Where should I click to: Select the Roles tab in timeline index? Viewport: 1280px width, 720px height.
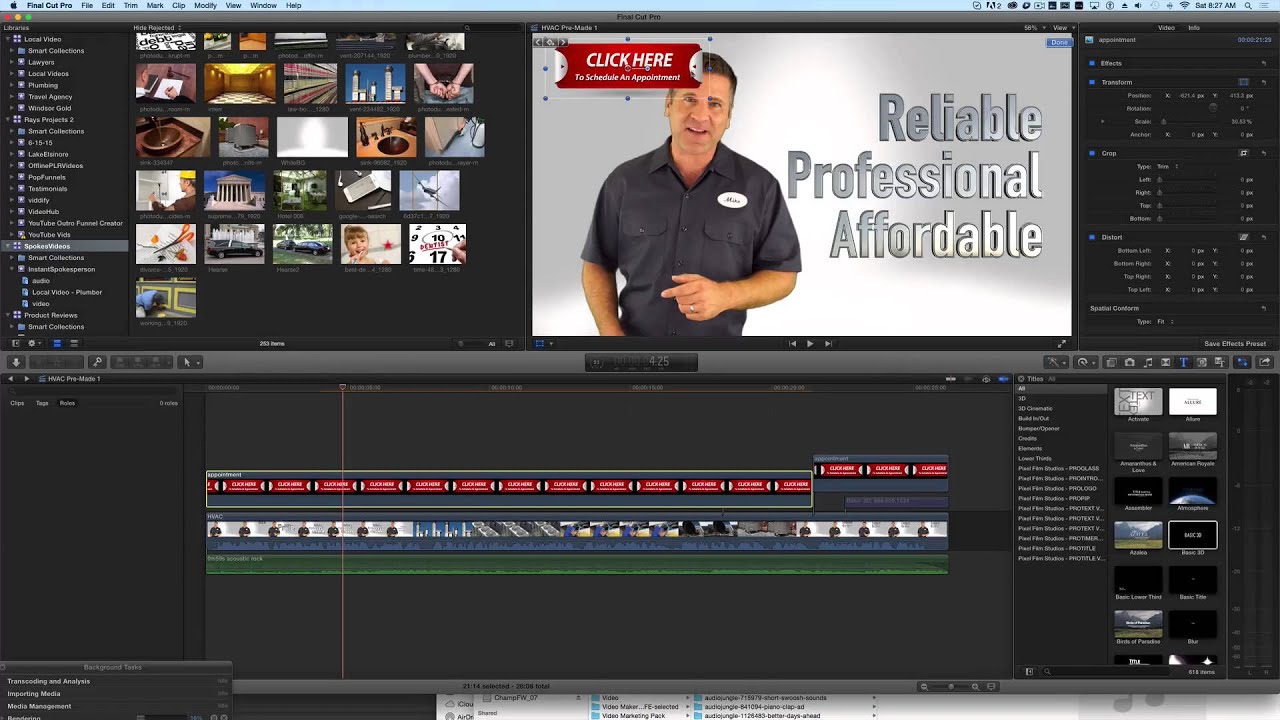point(67,403)
